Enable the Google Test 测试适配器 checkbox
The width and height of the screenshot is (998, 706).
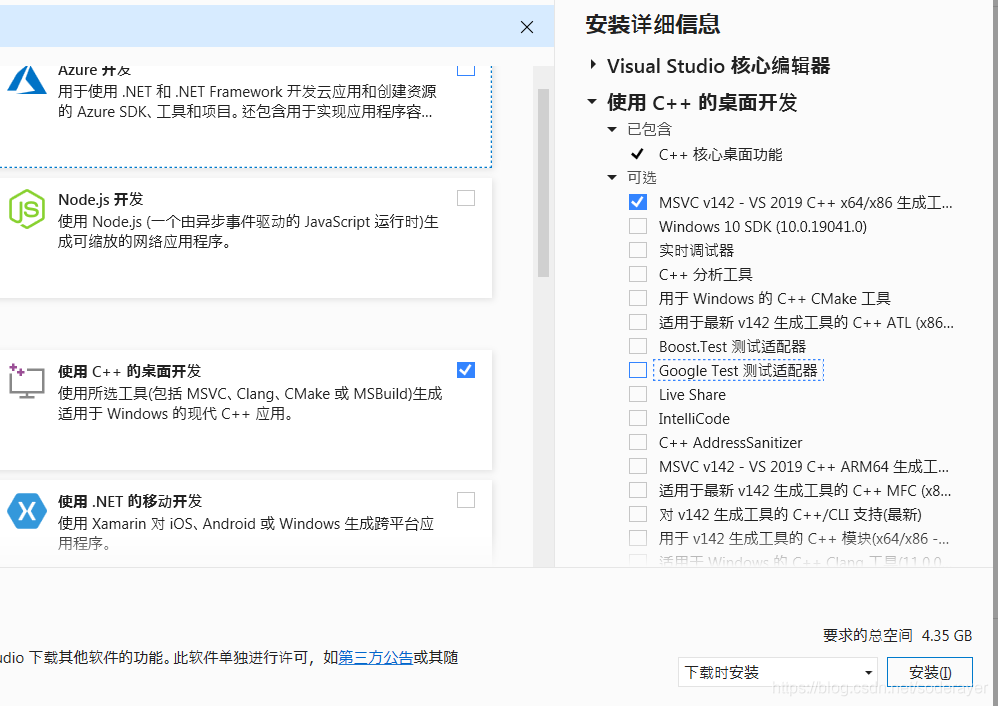point(638,370)
